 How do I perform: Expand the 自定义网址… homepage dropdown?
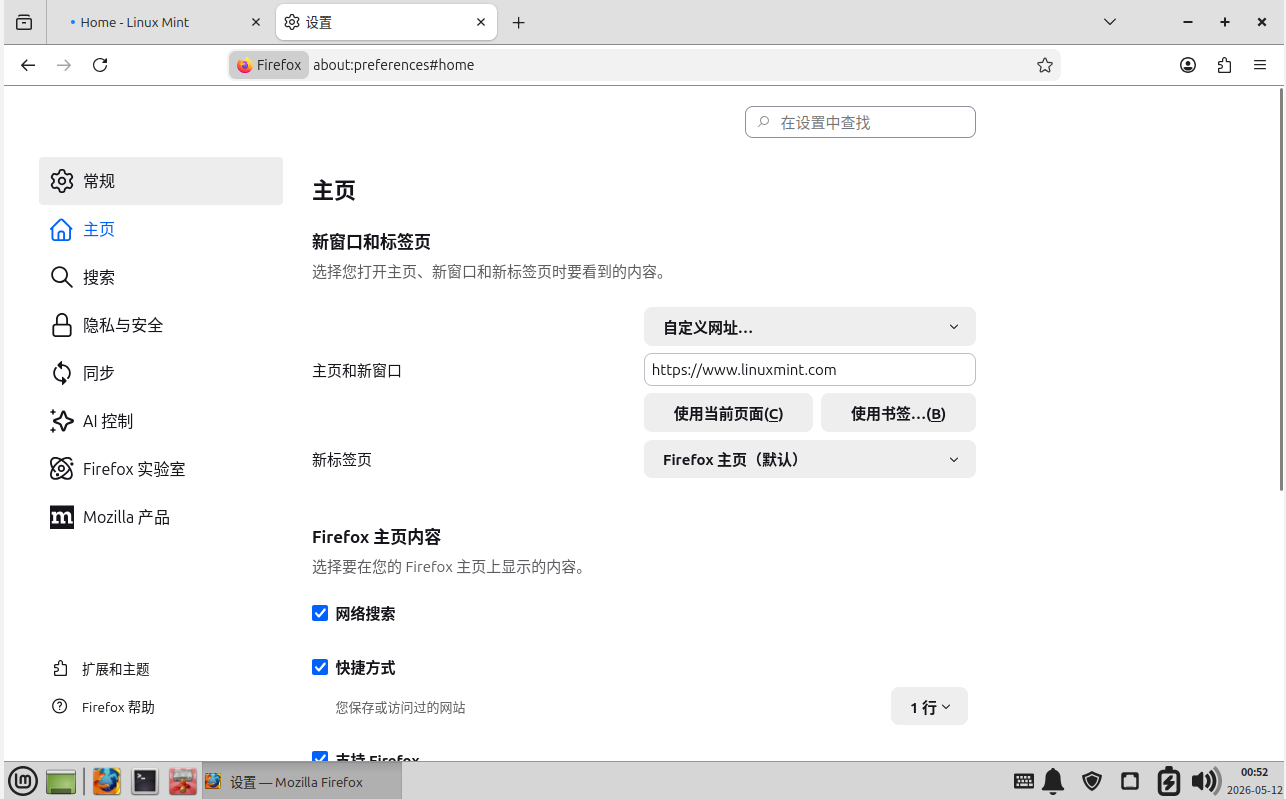pos(810,327)
